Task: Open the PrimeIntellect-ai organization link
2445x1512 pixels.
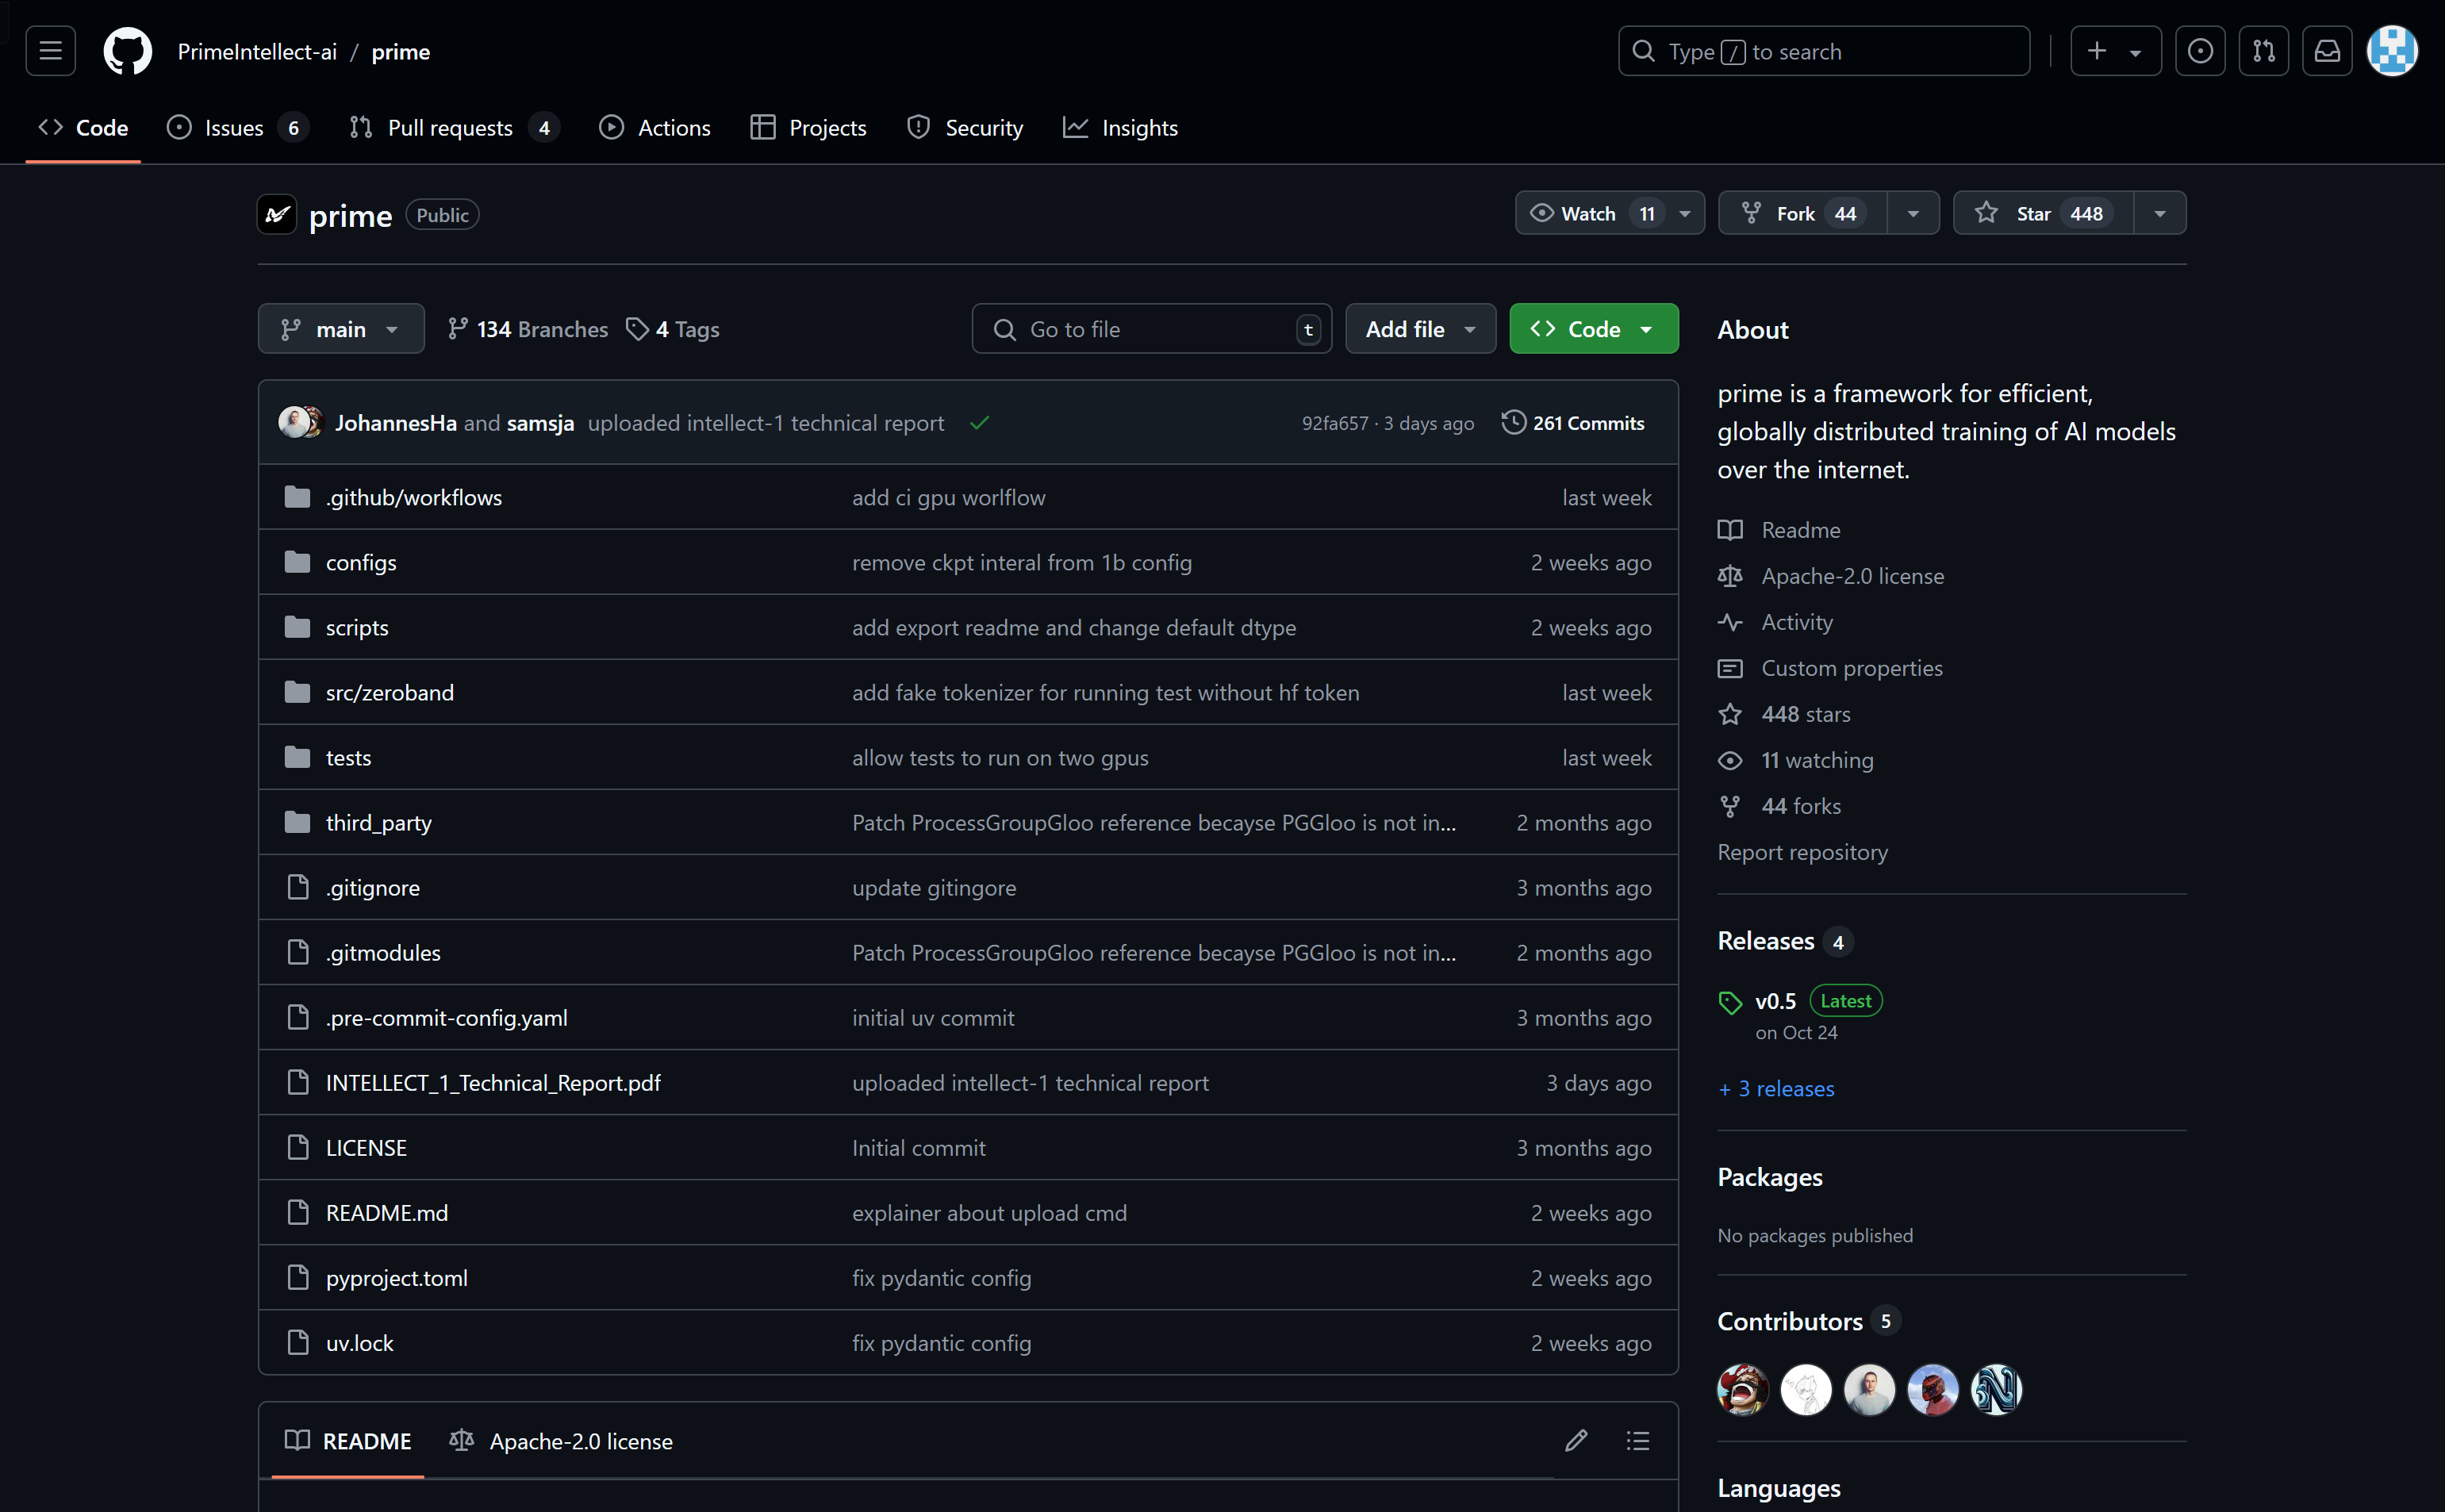Action: pos(257,51)
